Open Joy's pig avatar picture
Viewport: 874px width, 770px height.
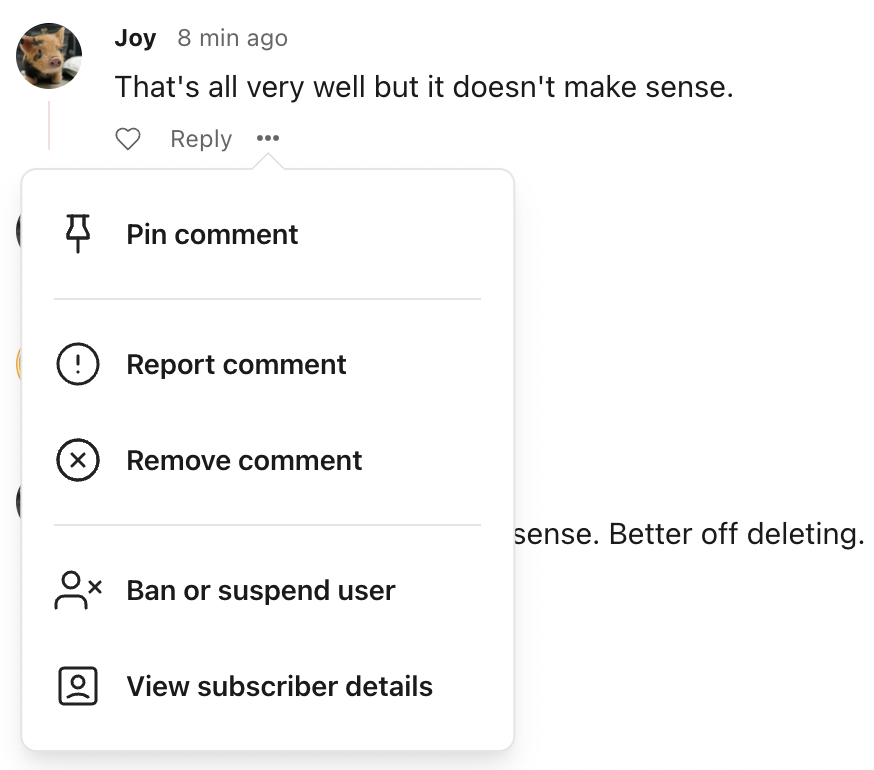click(49, 56)
